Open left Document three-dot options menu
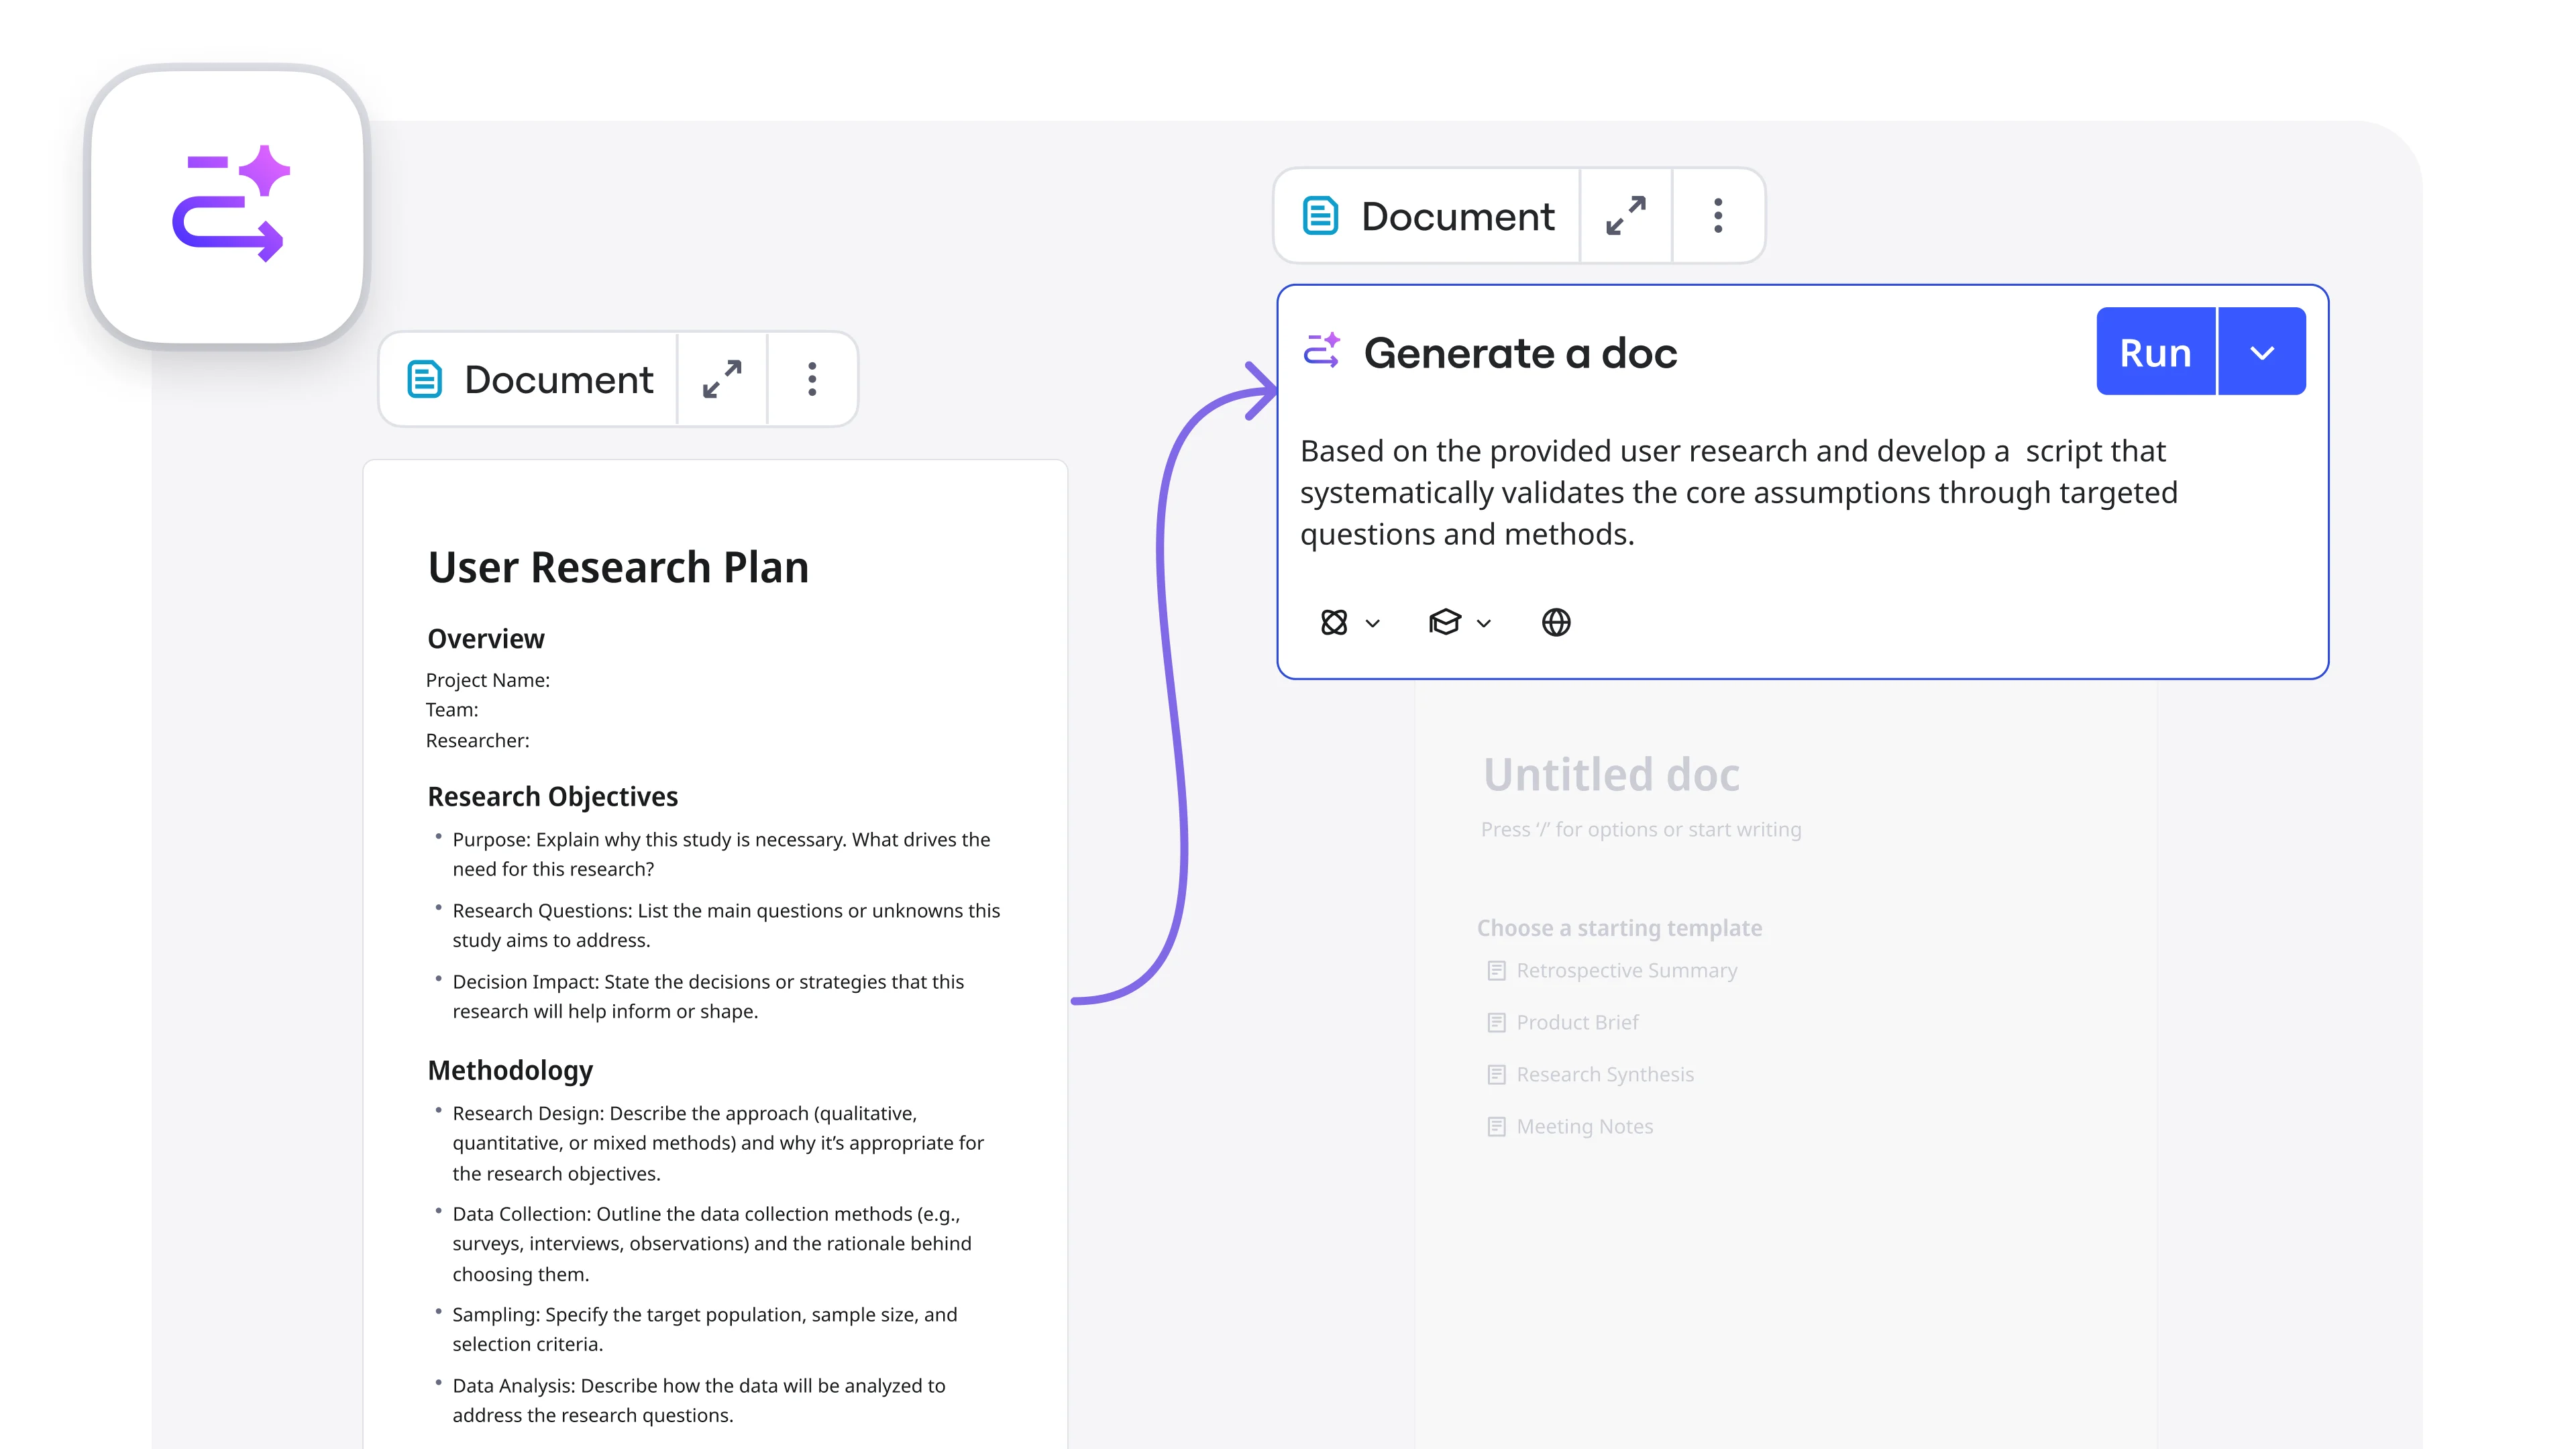 click(x=812, y=380)
